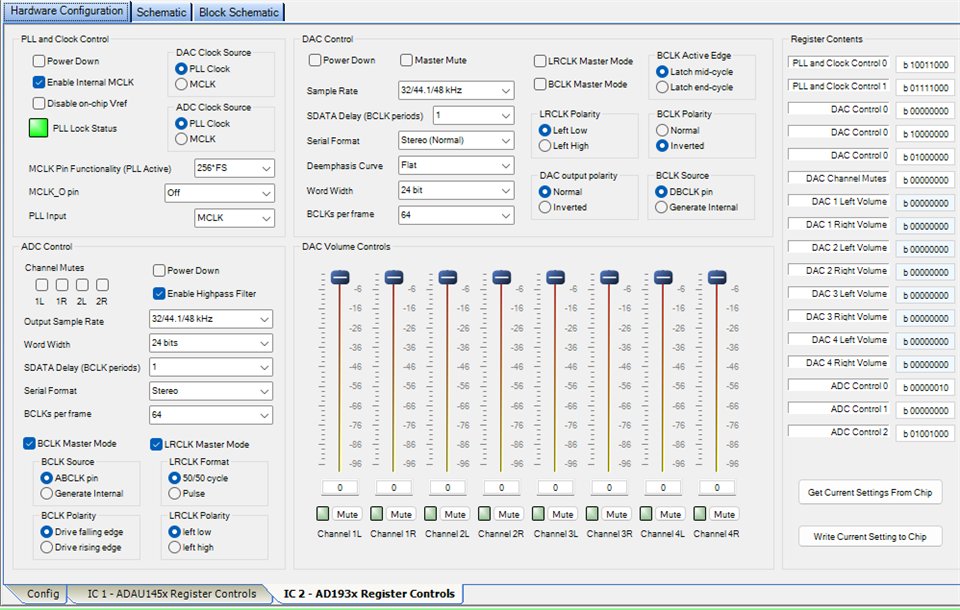Viewport: 960px width, 610px height.
Task: Open PLL Input dropdown
Action: point(234,217)
